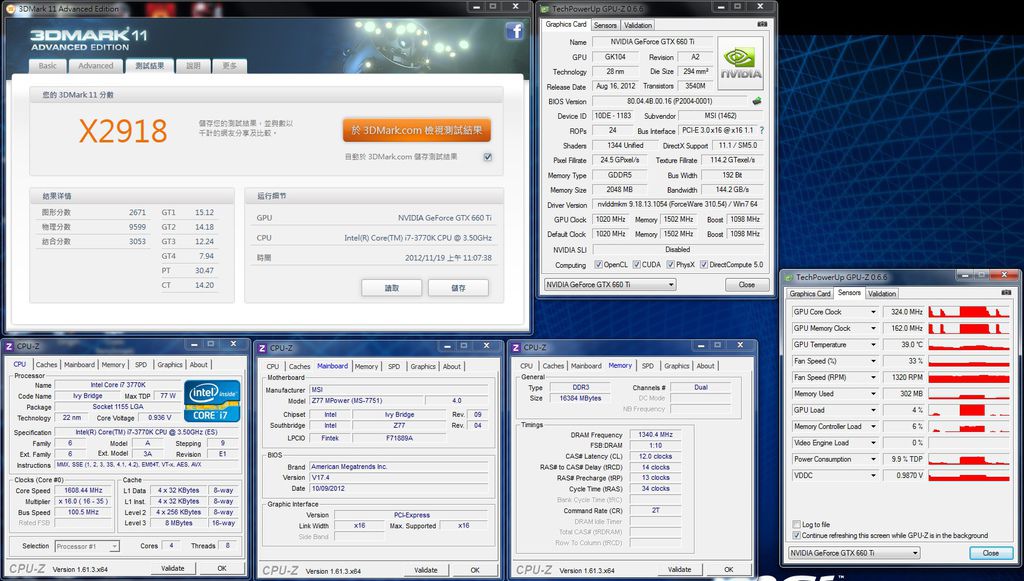This screenshot has width=1024, height=581.
Task: Click the 3DMark 11 title bar app icon
Action: click(10, 8)
